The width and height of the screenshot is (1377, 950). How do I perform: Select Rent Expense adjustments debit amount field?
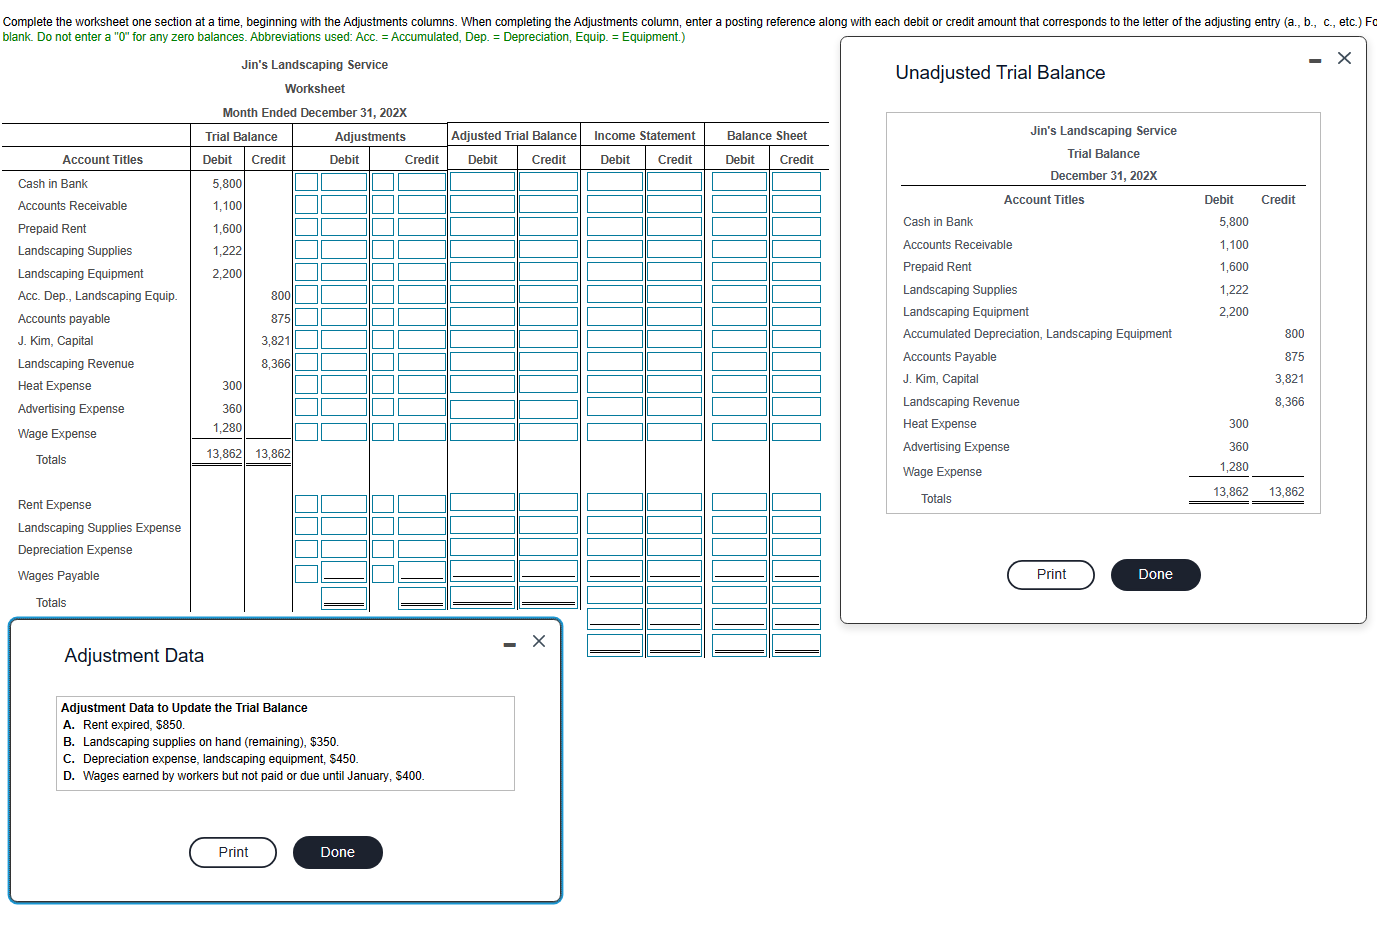click(344, 503)
